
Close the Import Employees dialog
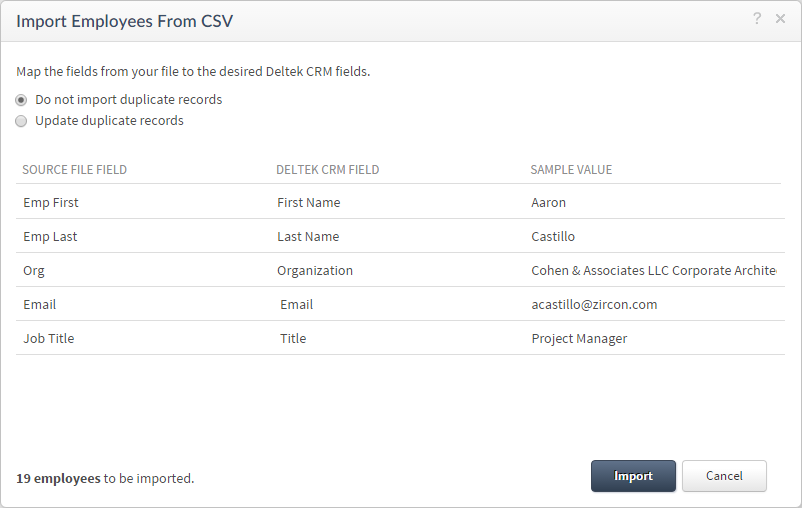(780, 19)
